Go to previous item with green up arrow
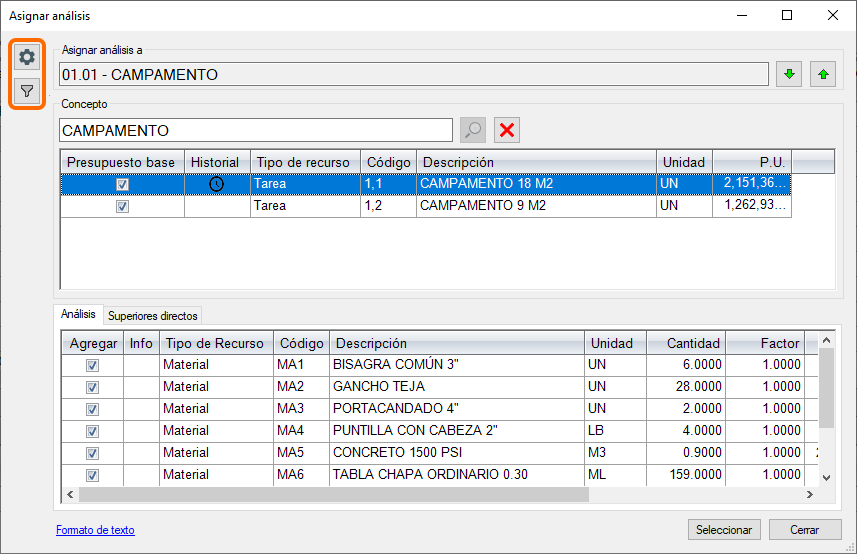 (x=823, y=74)
